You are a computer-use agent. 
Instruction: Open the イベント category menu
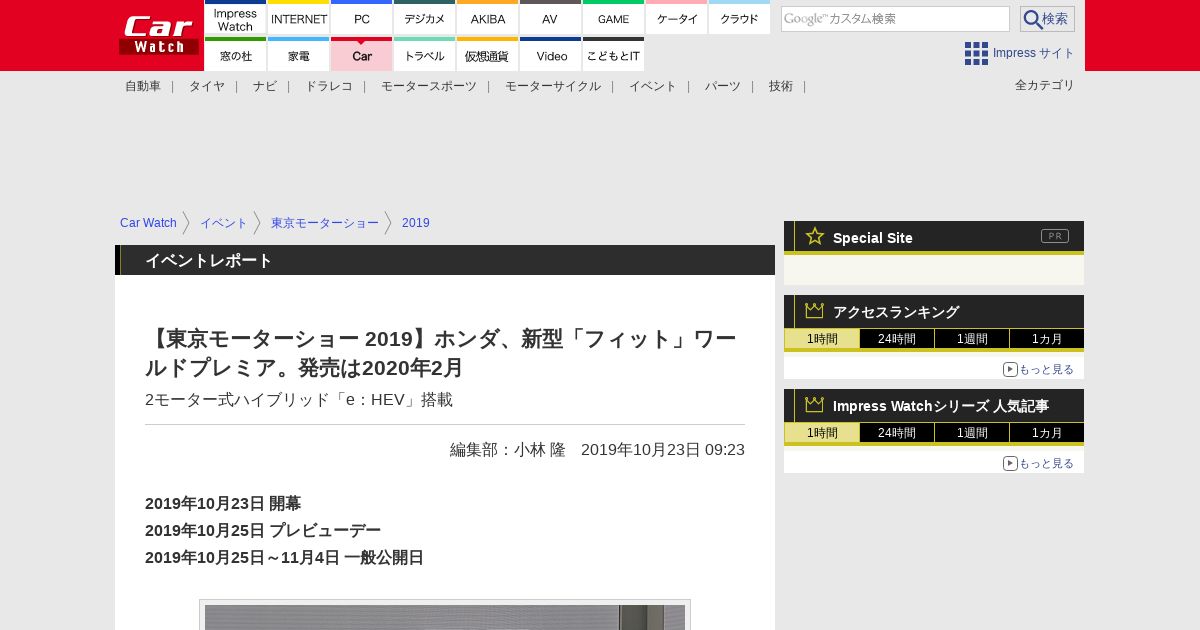[x=653, y=86]
